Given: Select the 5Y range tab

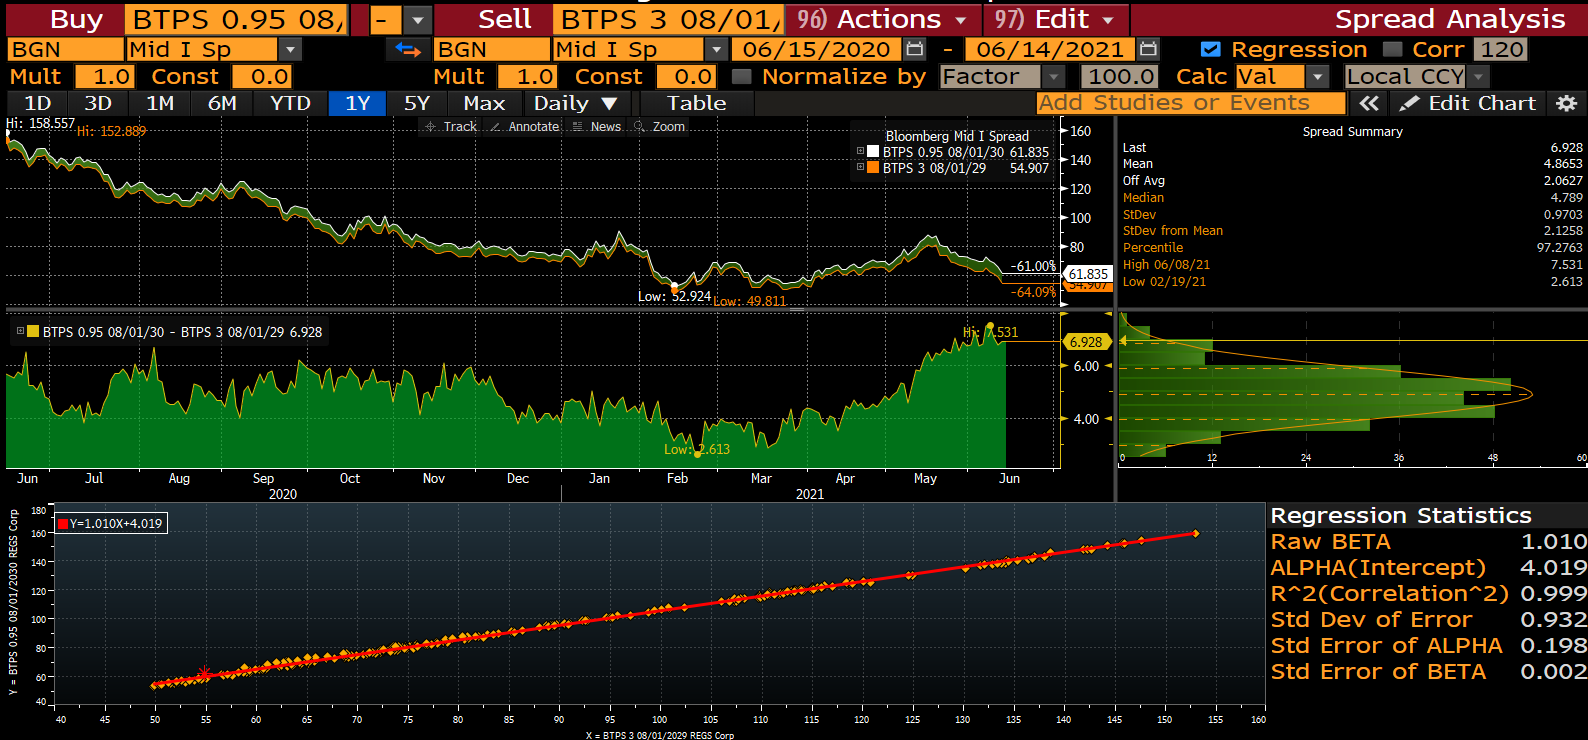Looking at the screenshot, I should (x=417, y=103).
